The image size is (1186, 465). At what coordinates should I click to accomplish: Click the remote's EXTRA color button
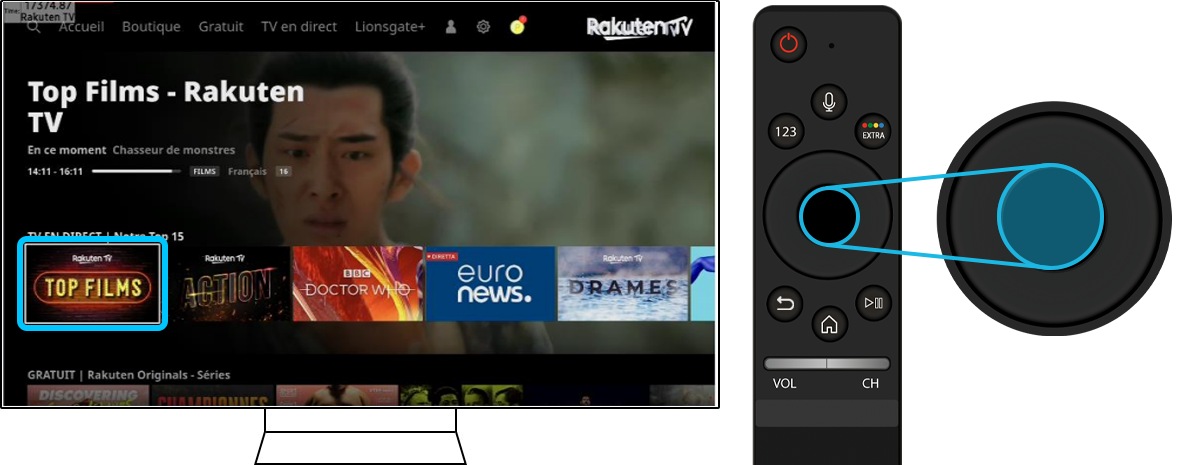[873, 132]
